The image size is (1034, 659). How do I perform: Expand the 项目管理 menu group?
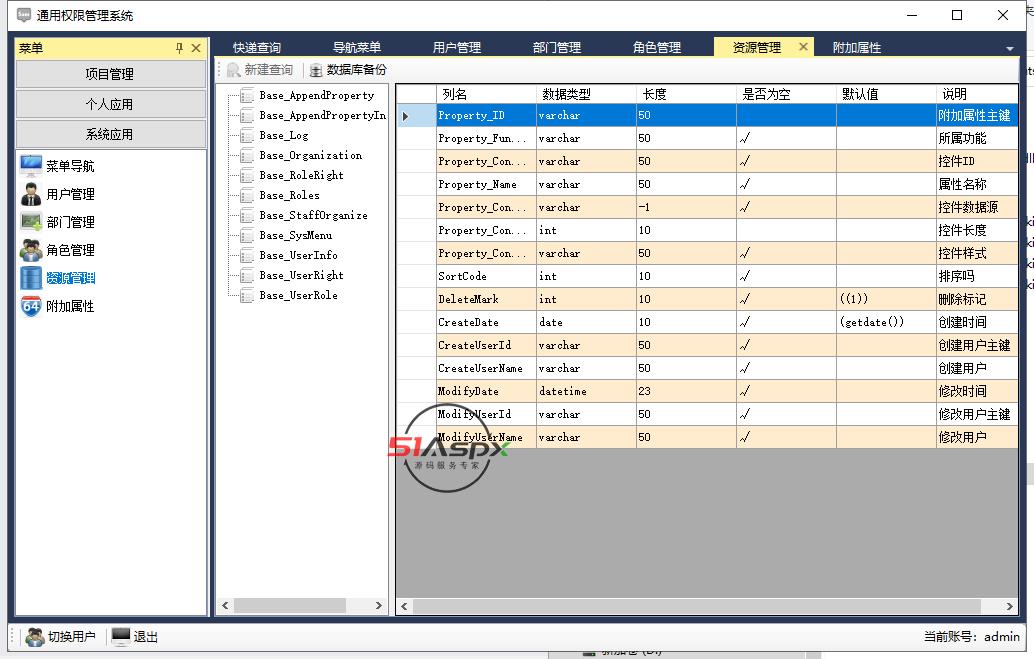pyautogui.click(x=110, y=74)
